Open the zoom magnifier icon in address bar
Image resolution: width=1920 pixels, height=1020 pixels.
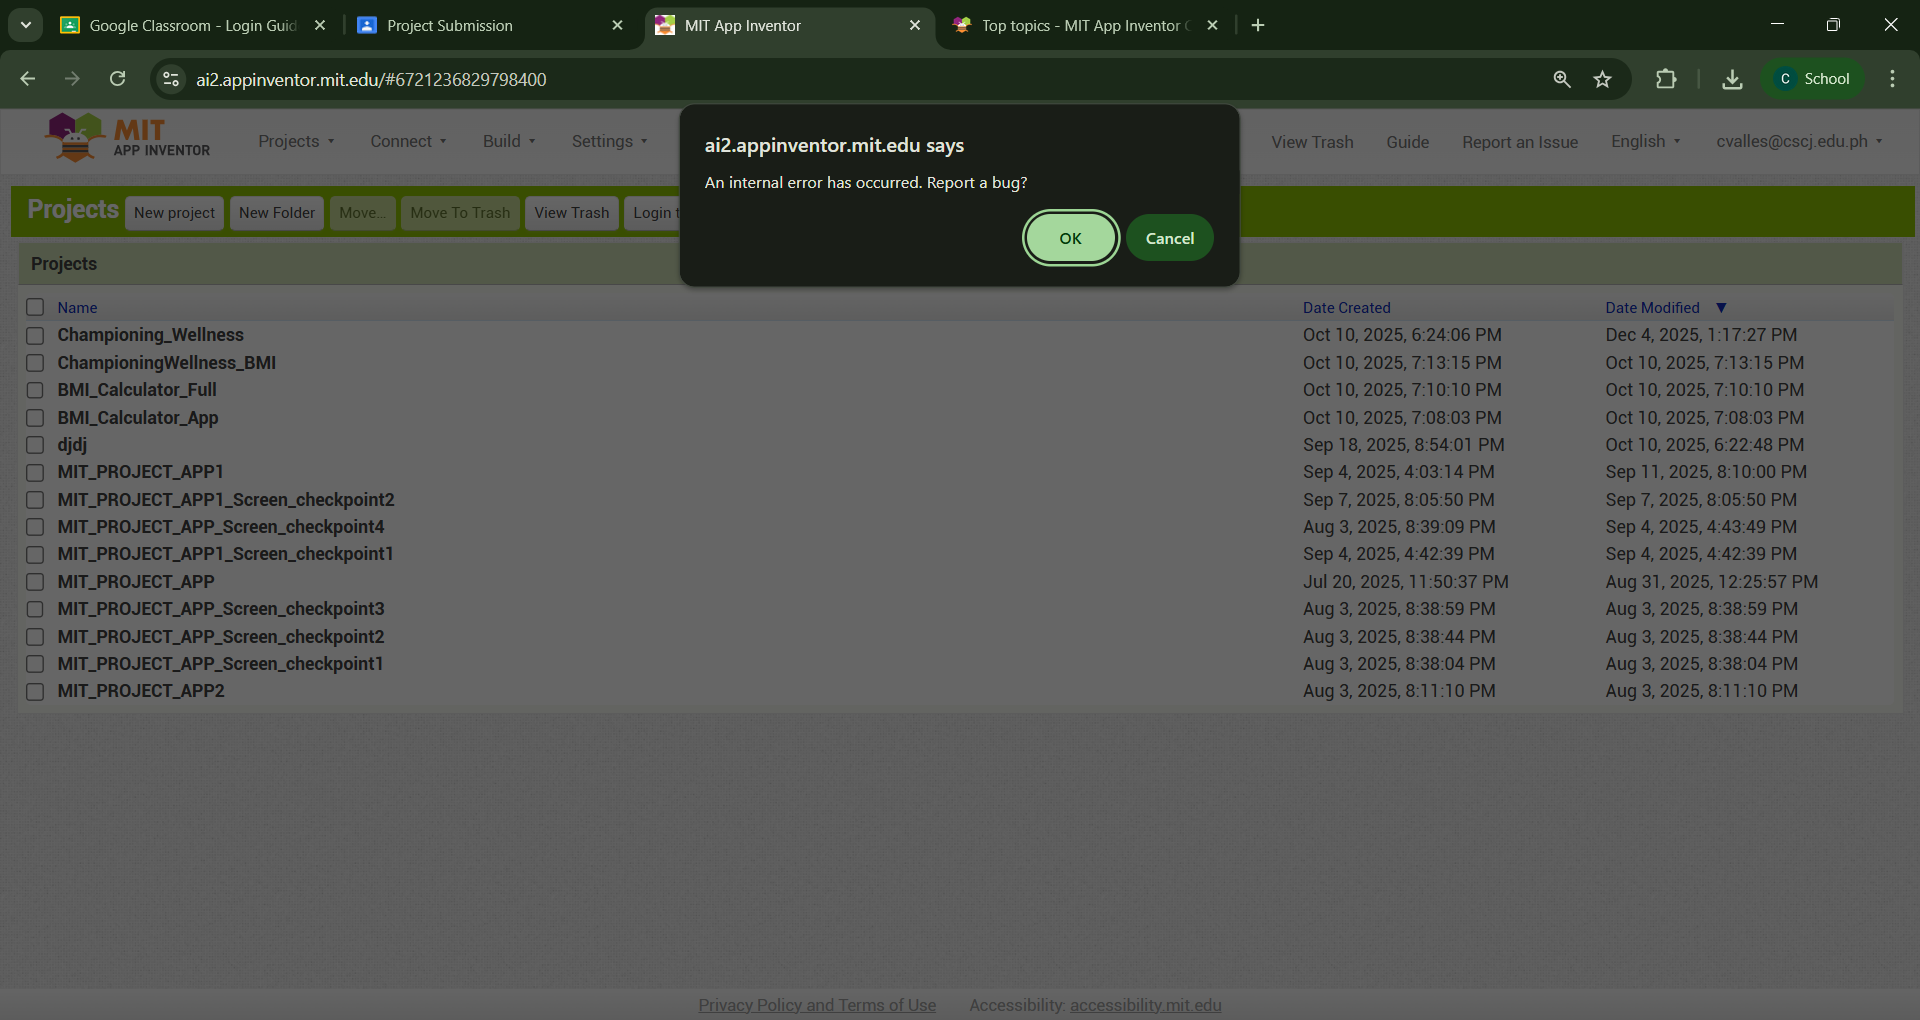tap(1562, 79)
